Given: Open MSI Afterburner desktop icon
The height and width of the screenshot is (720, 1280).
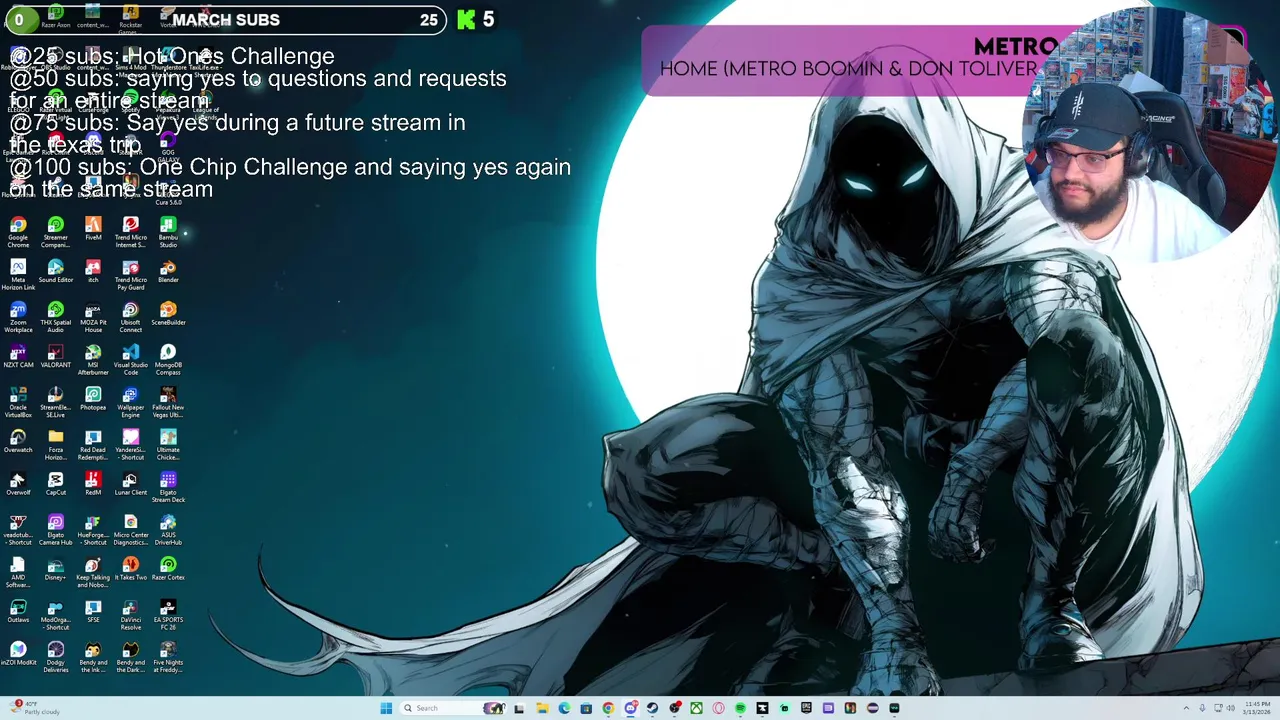Looking at the screenshot, I should coord(93,360).
